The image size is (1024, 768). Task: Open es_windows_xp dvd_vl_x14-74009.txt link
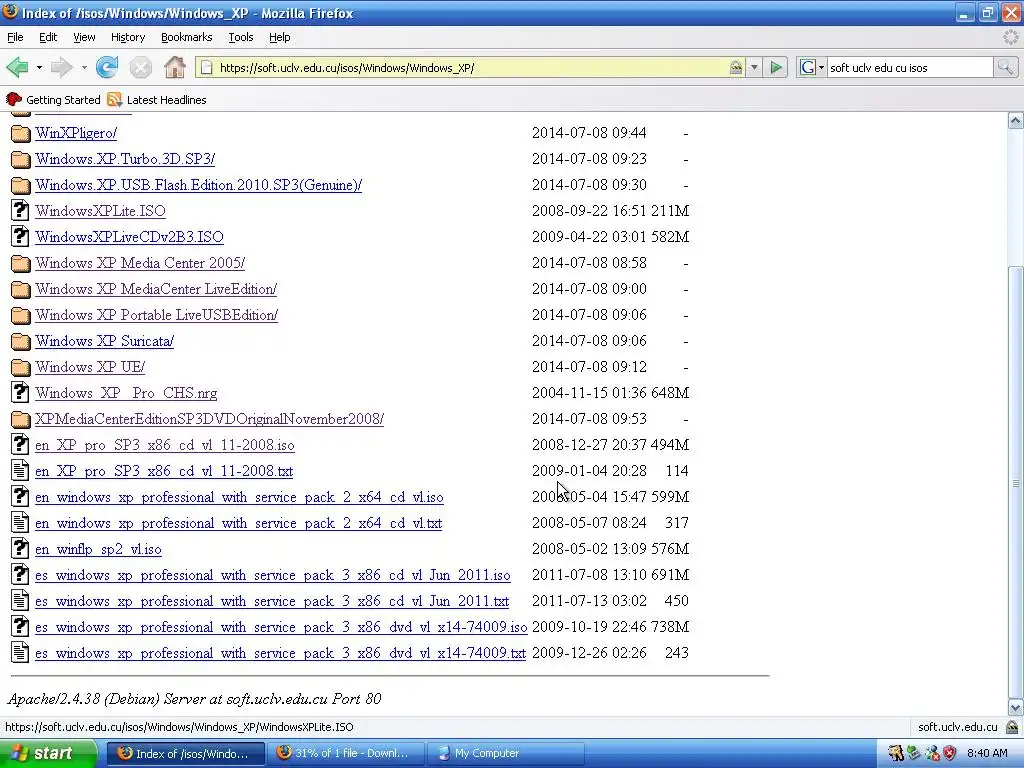click(x=280, y=654)
